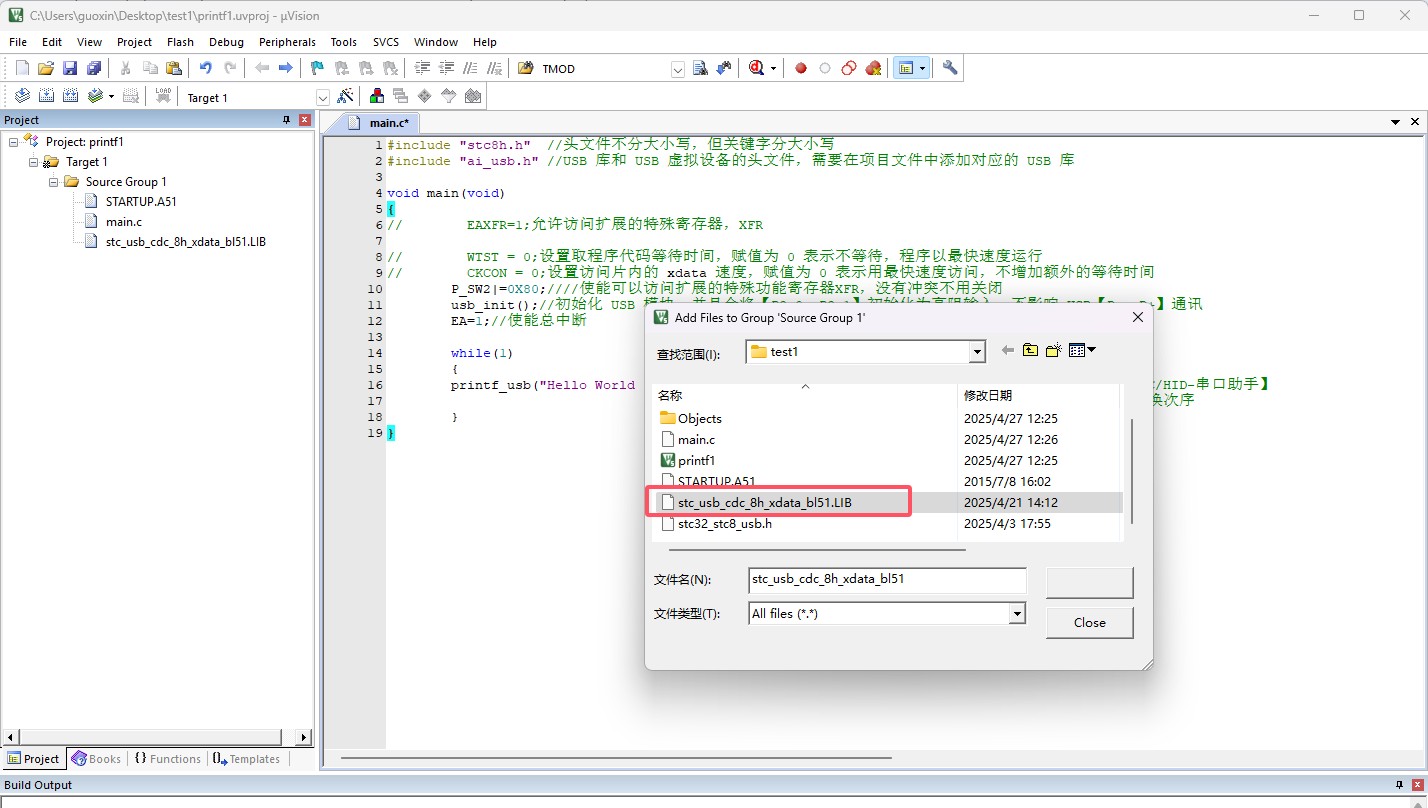Click Kill All Breakpoints icon
The image size is (1428, 808).
tap(873, 68)
